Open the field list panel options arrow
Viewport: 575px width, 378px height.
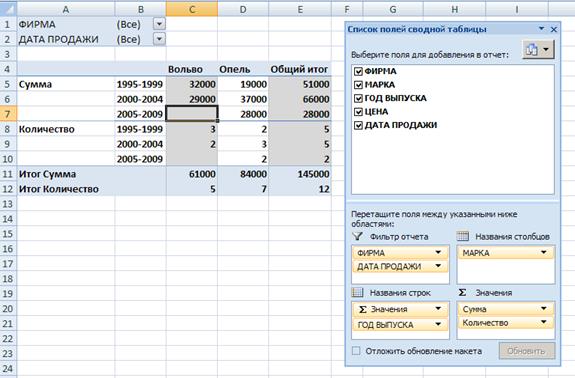pyautogui.click(x=542, y=29)
